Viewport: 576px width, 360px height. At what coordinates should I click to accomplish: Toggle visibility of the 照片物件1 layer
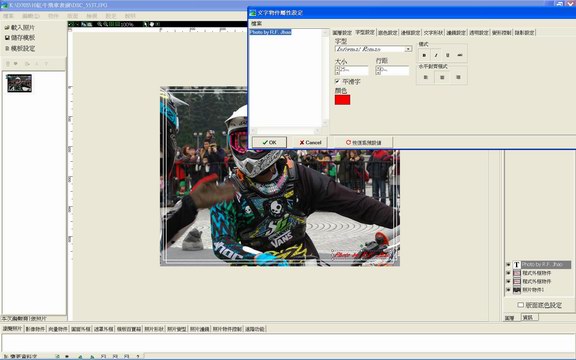pyautogui.click(x=508, y=290)
